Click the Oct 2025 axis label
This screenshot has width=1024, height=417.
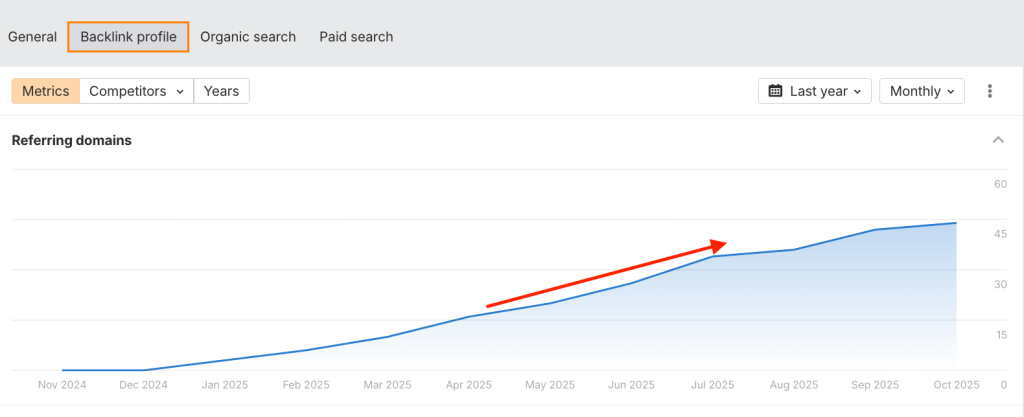(x=956, y=385)
